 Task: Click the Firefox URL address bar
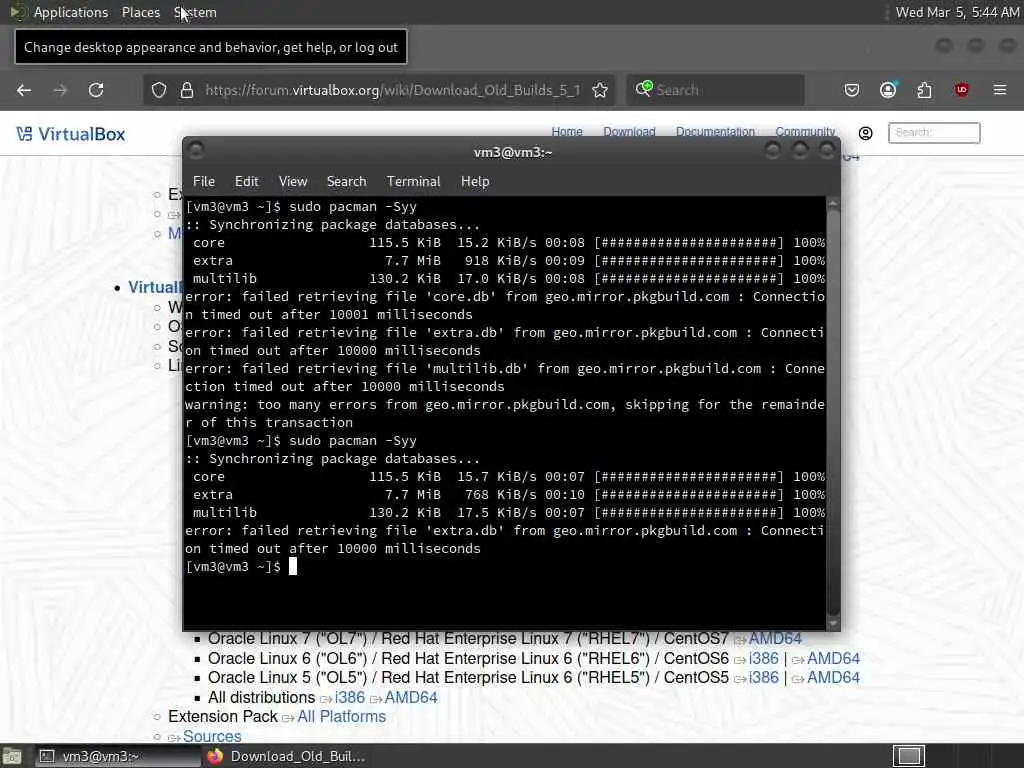392,90
